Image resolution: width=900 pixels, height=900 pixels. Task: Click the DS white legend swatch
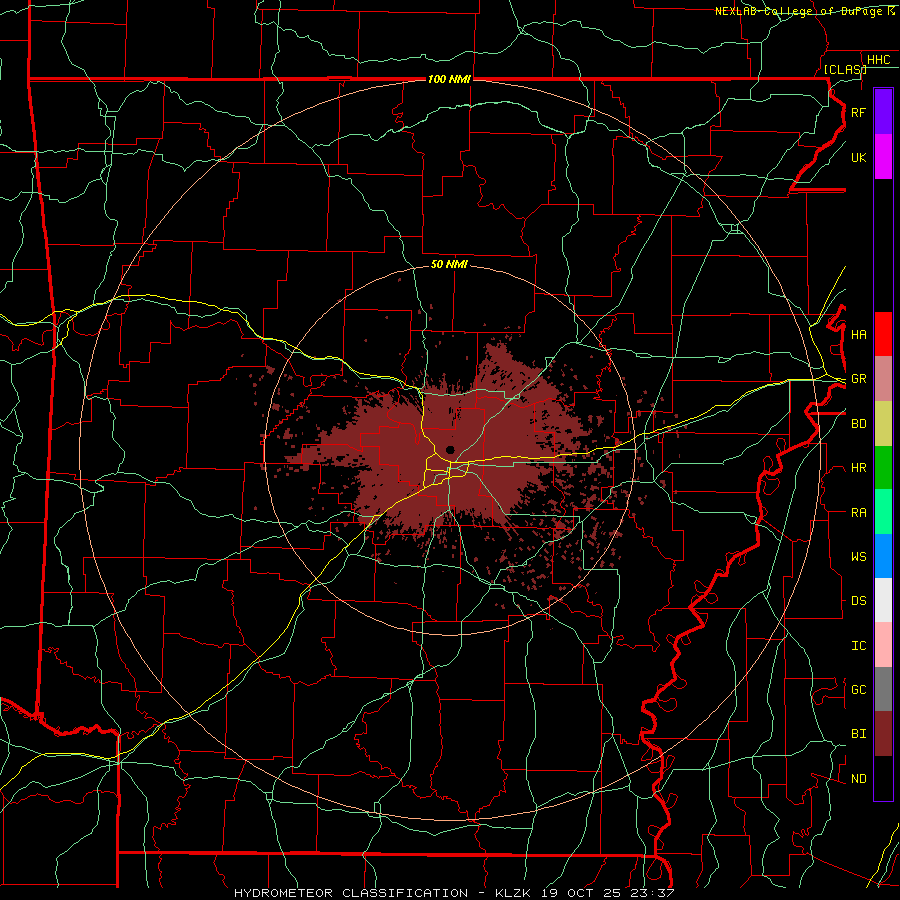(883, 600)
